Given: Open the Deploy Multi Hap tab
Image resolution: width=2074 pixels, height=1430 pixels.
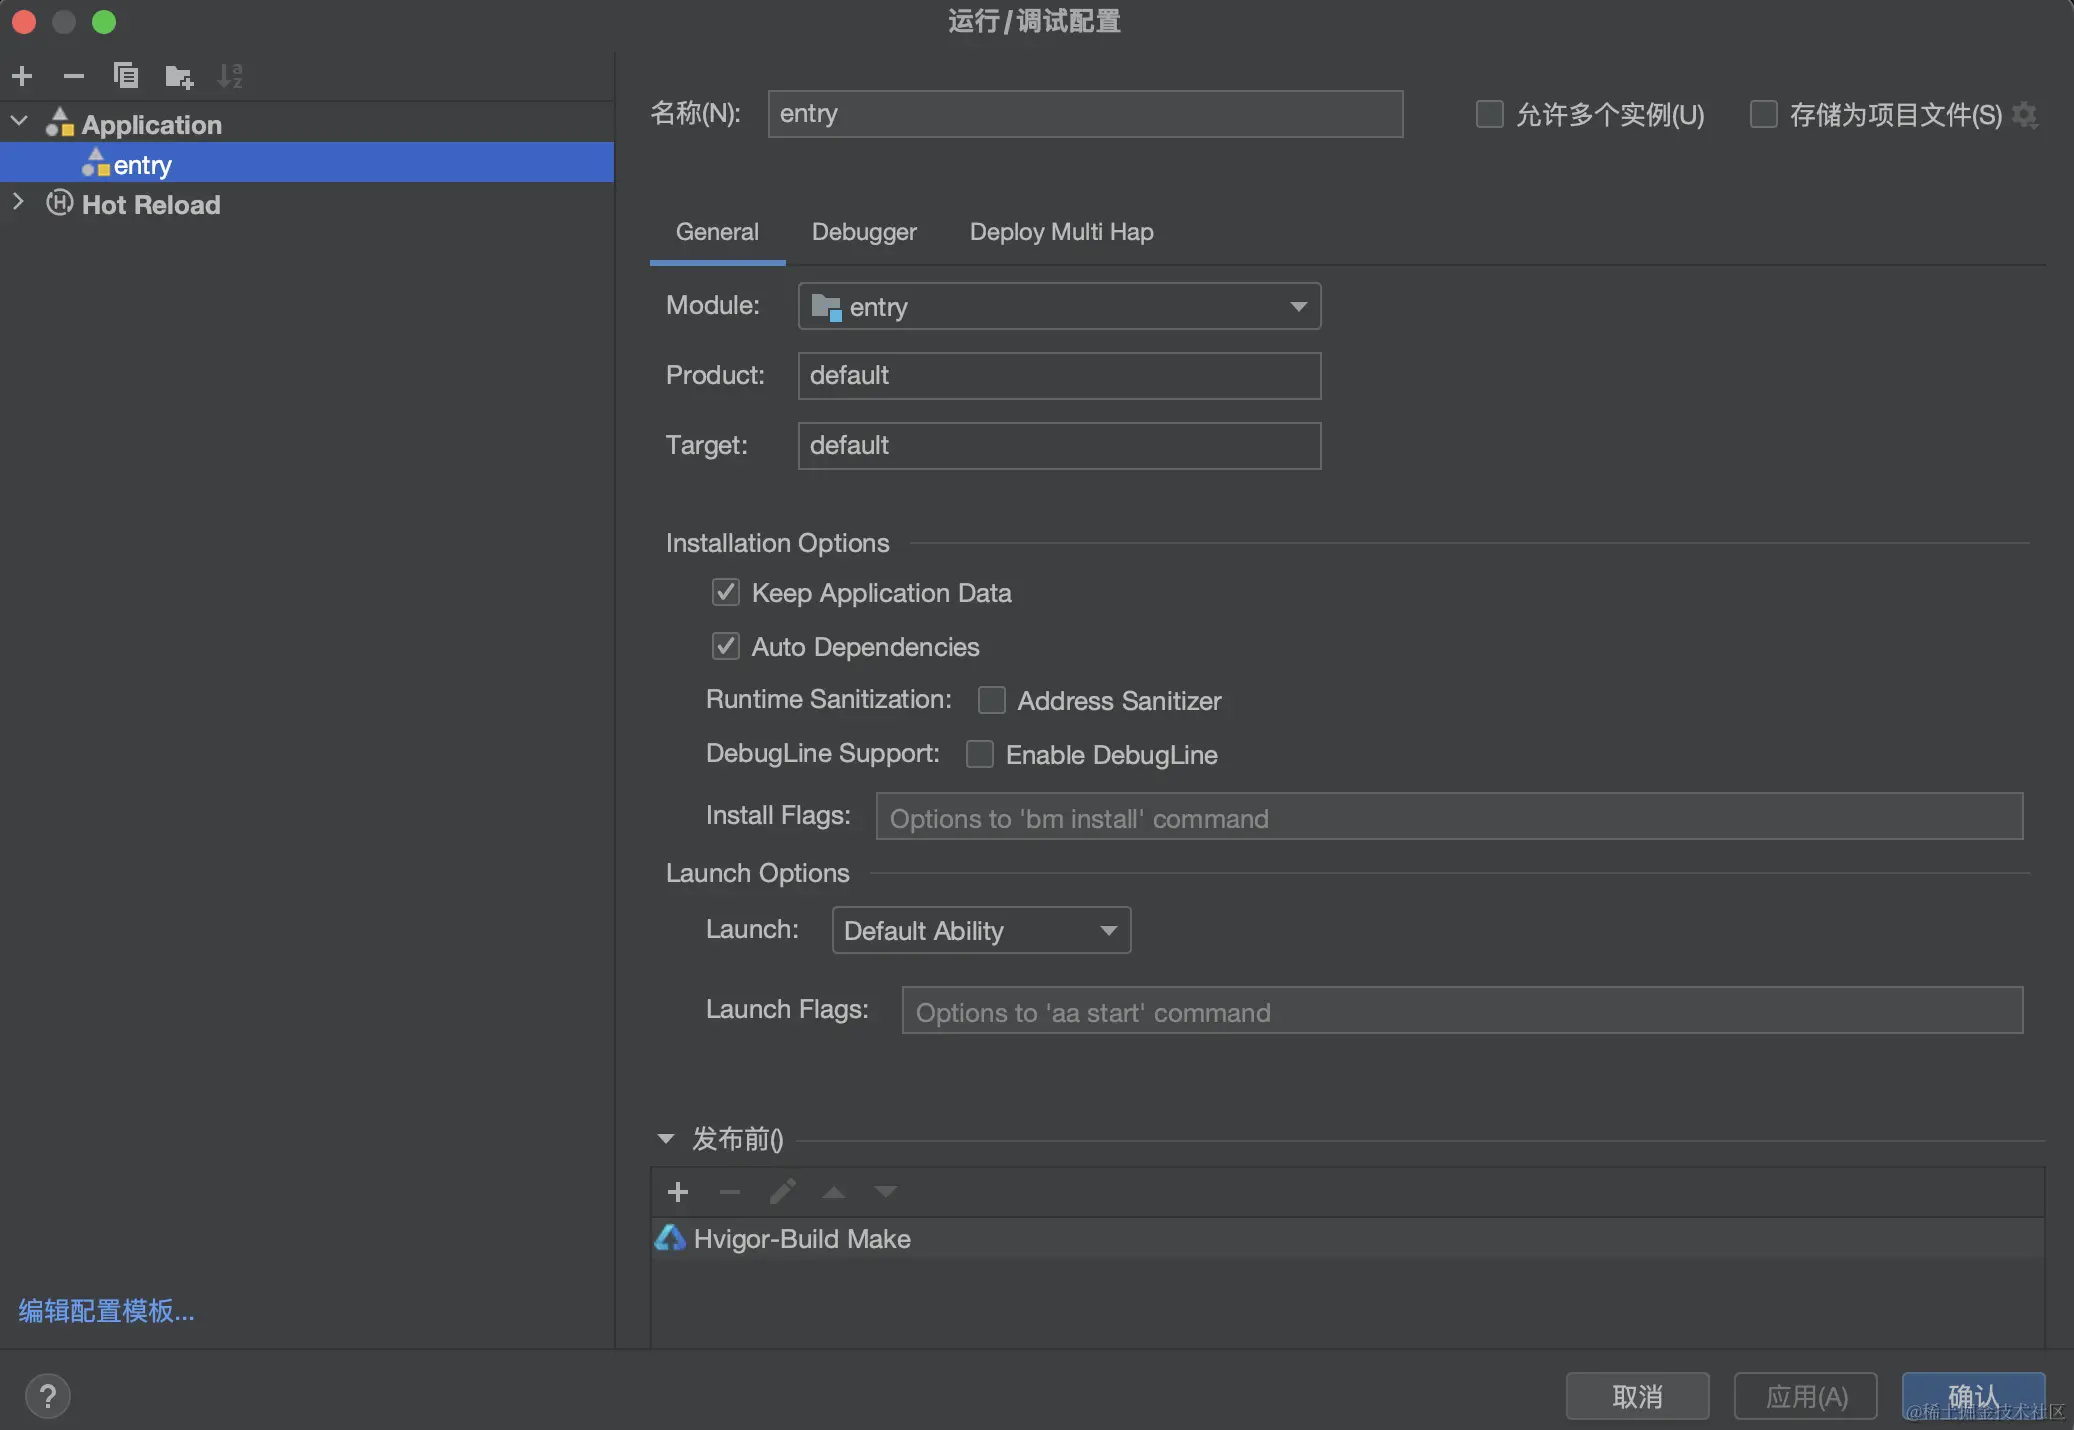Looking at the screenshot, I should click(x=1061, y=232).
